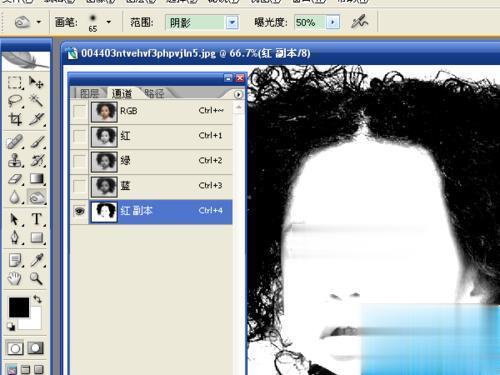Select the Clone Stamp tool

pyautogui.click(x=15, y=160)
